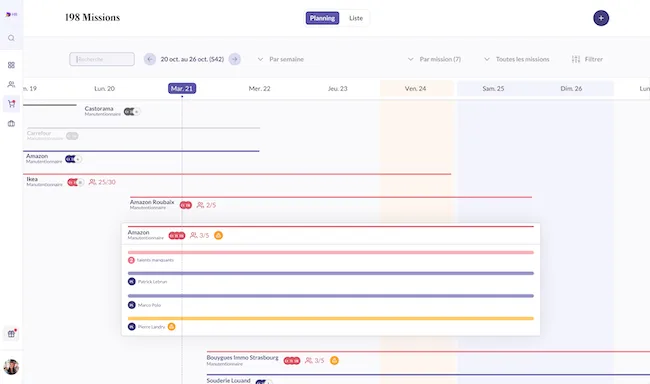This screenshot has height=384, width=650.
Task: Toggle the Castorama mission status pill
Action: pyautogui.click(x=132, y=112)
